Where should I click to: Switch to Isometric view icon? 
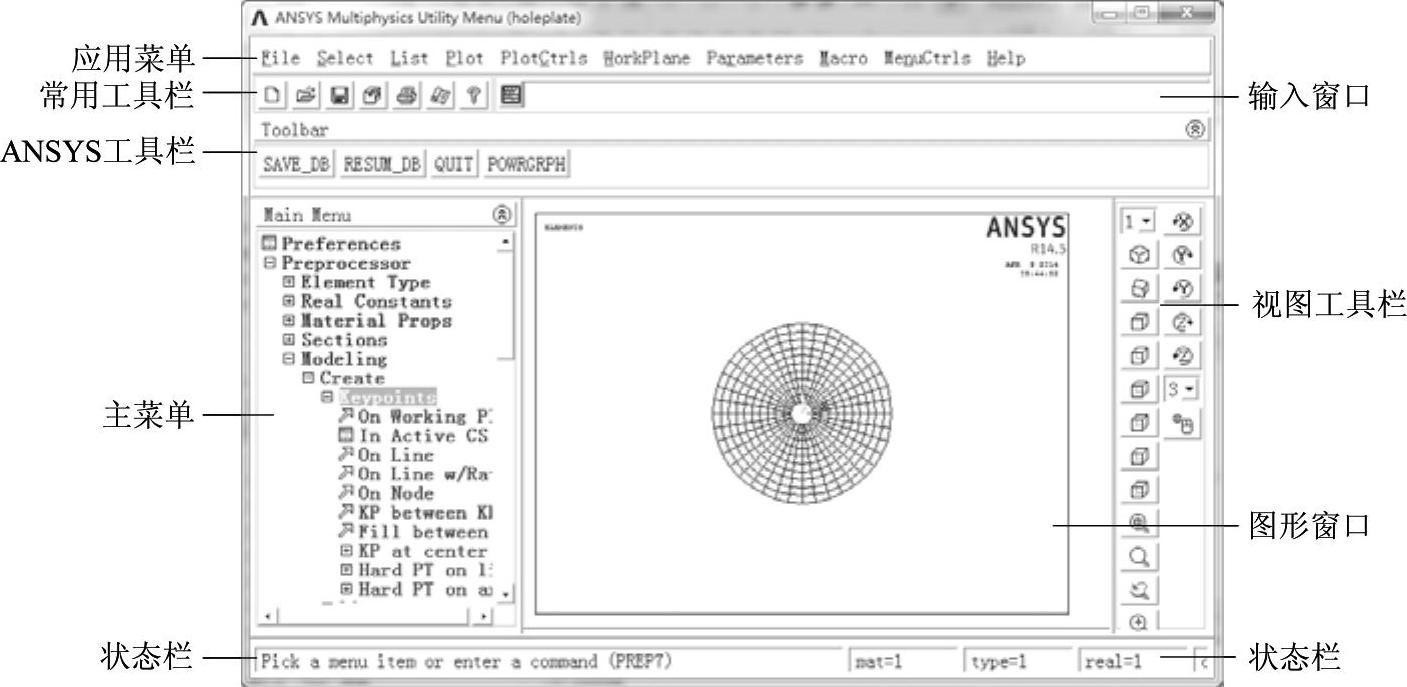[x=1139, y=255]
